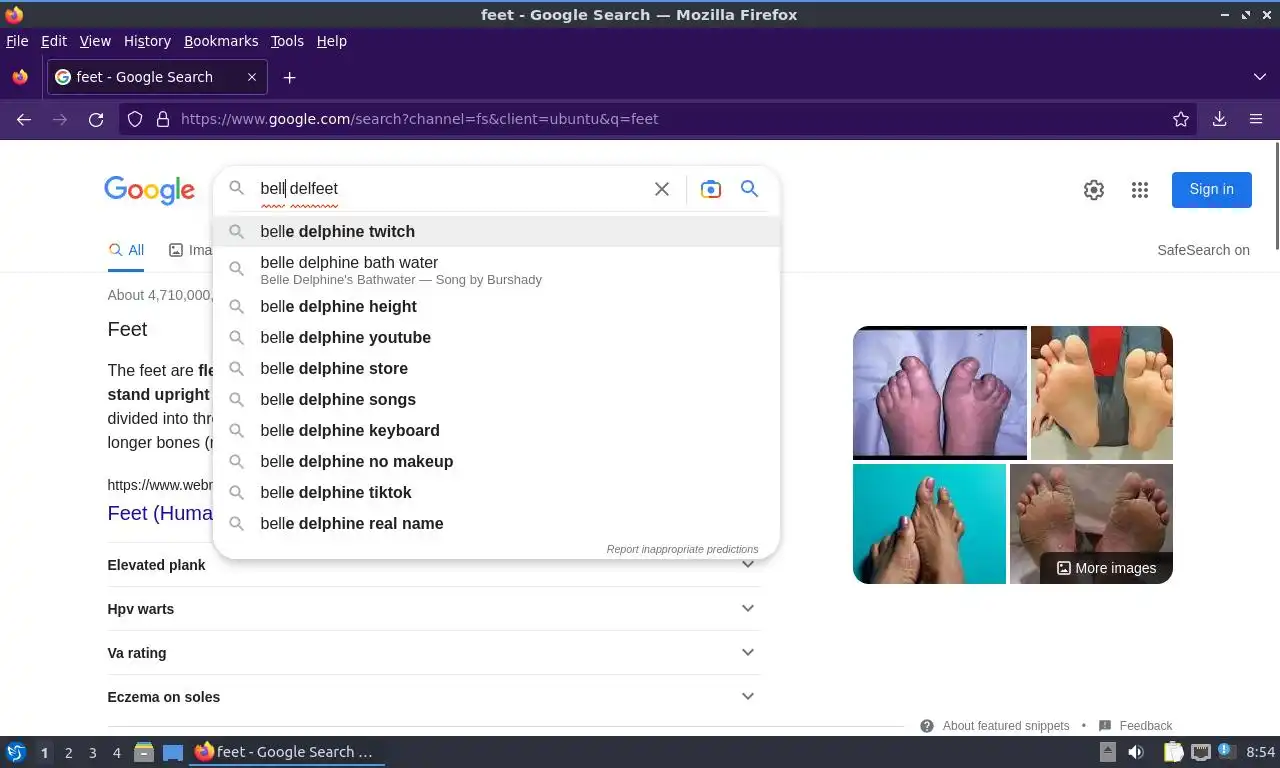This screenshot has width=1280, height=768.
Task: Switch to the All results tab
Action: [126, 250]
